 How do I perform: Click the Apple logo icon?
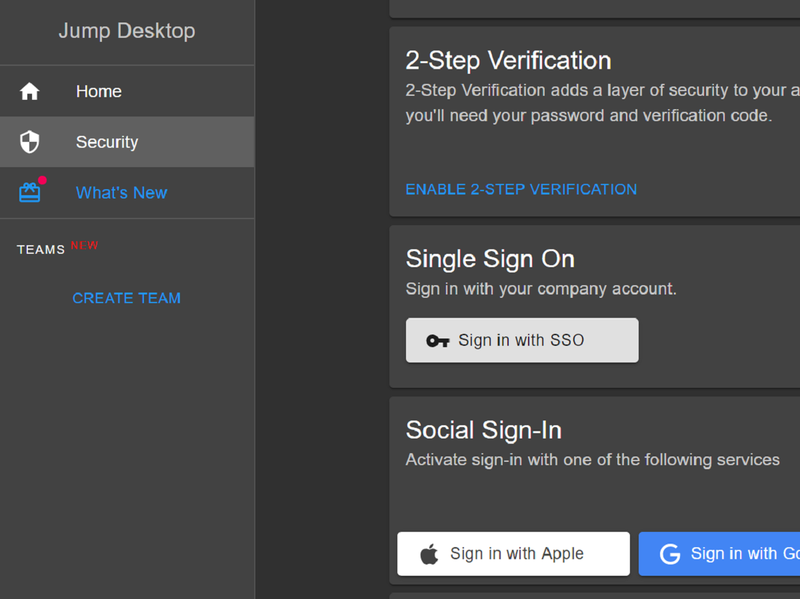point(429,554)
